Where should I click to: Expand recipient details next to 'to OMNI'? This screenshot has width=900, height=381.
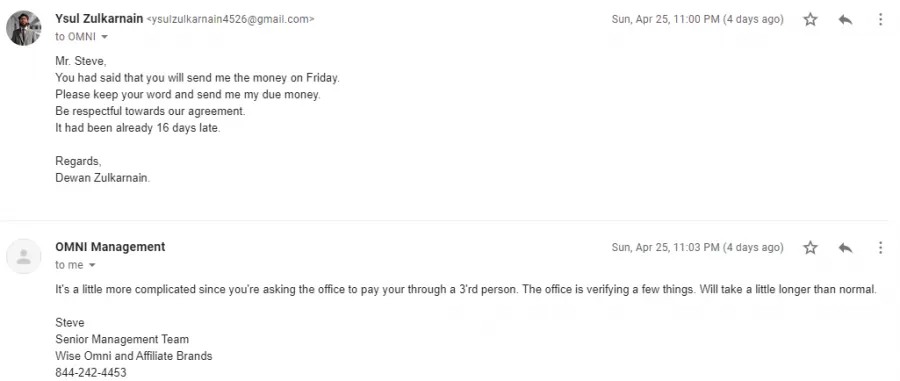[x=104, y=37]
